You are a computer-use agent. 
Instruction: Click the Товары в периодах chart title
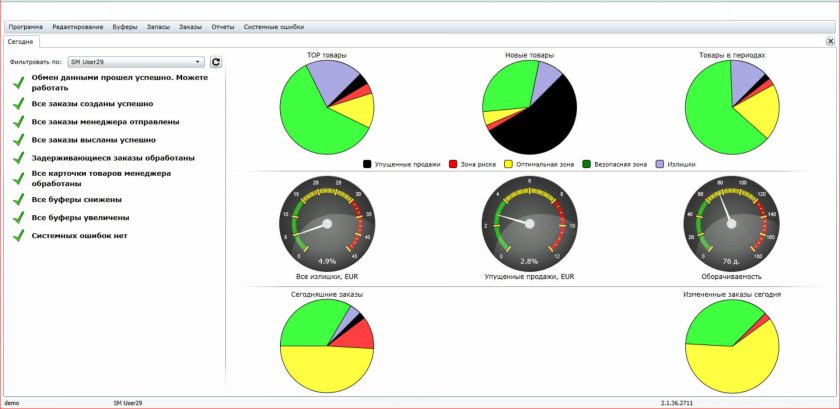pos(732,55)
